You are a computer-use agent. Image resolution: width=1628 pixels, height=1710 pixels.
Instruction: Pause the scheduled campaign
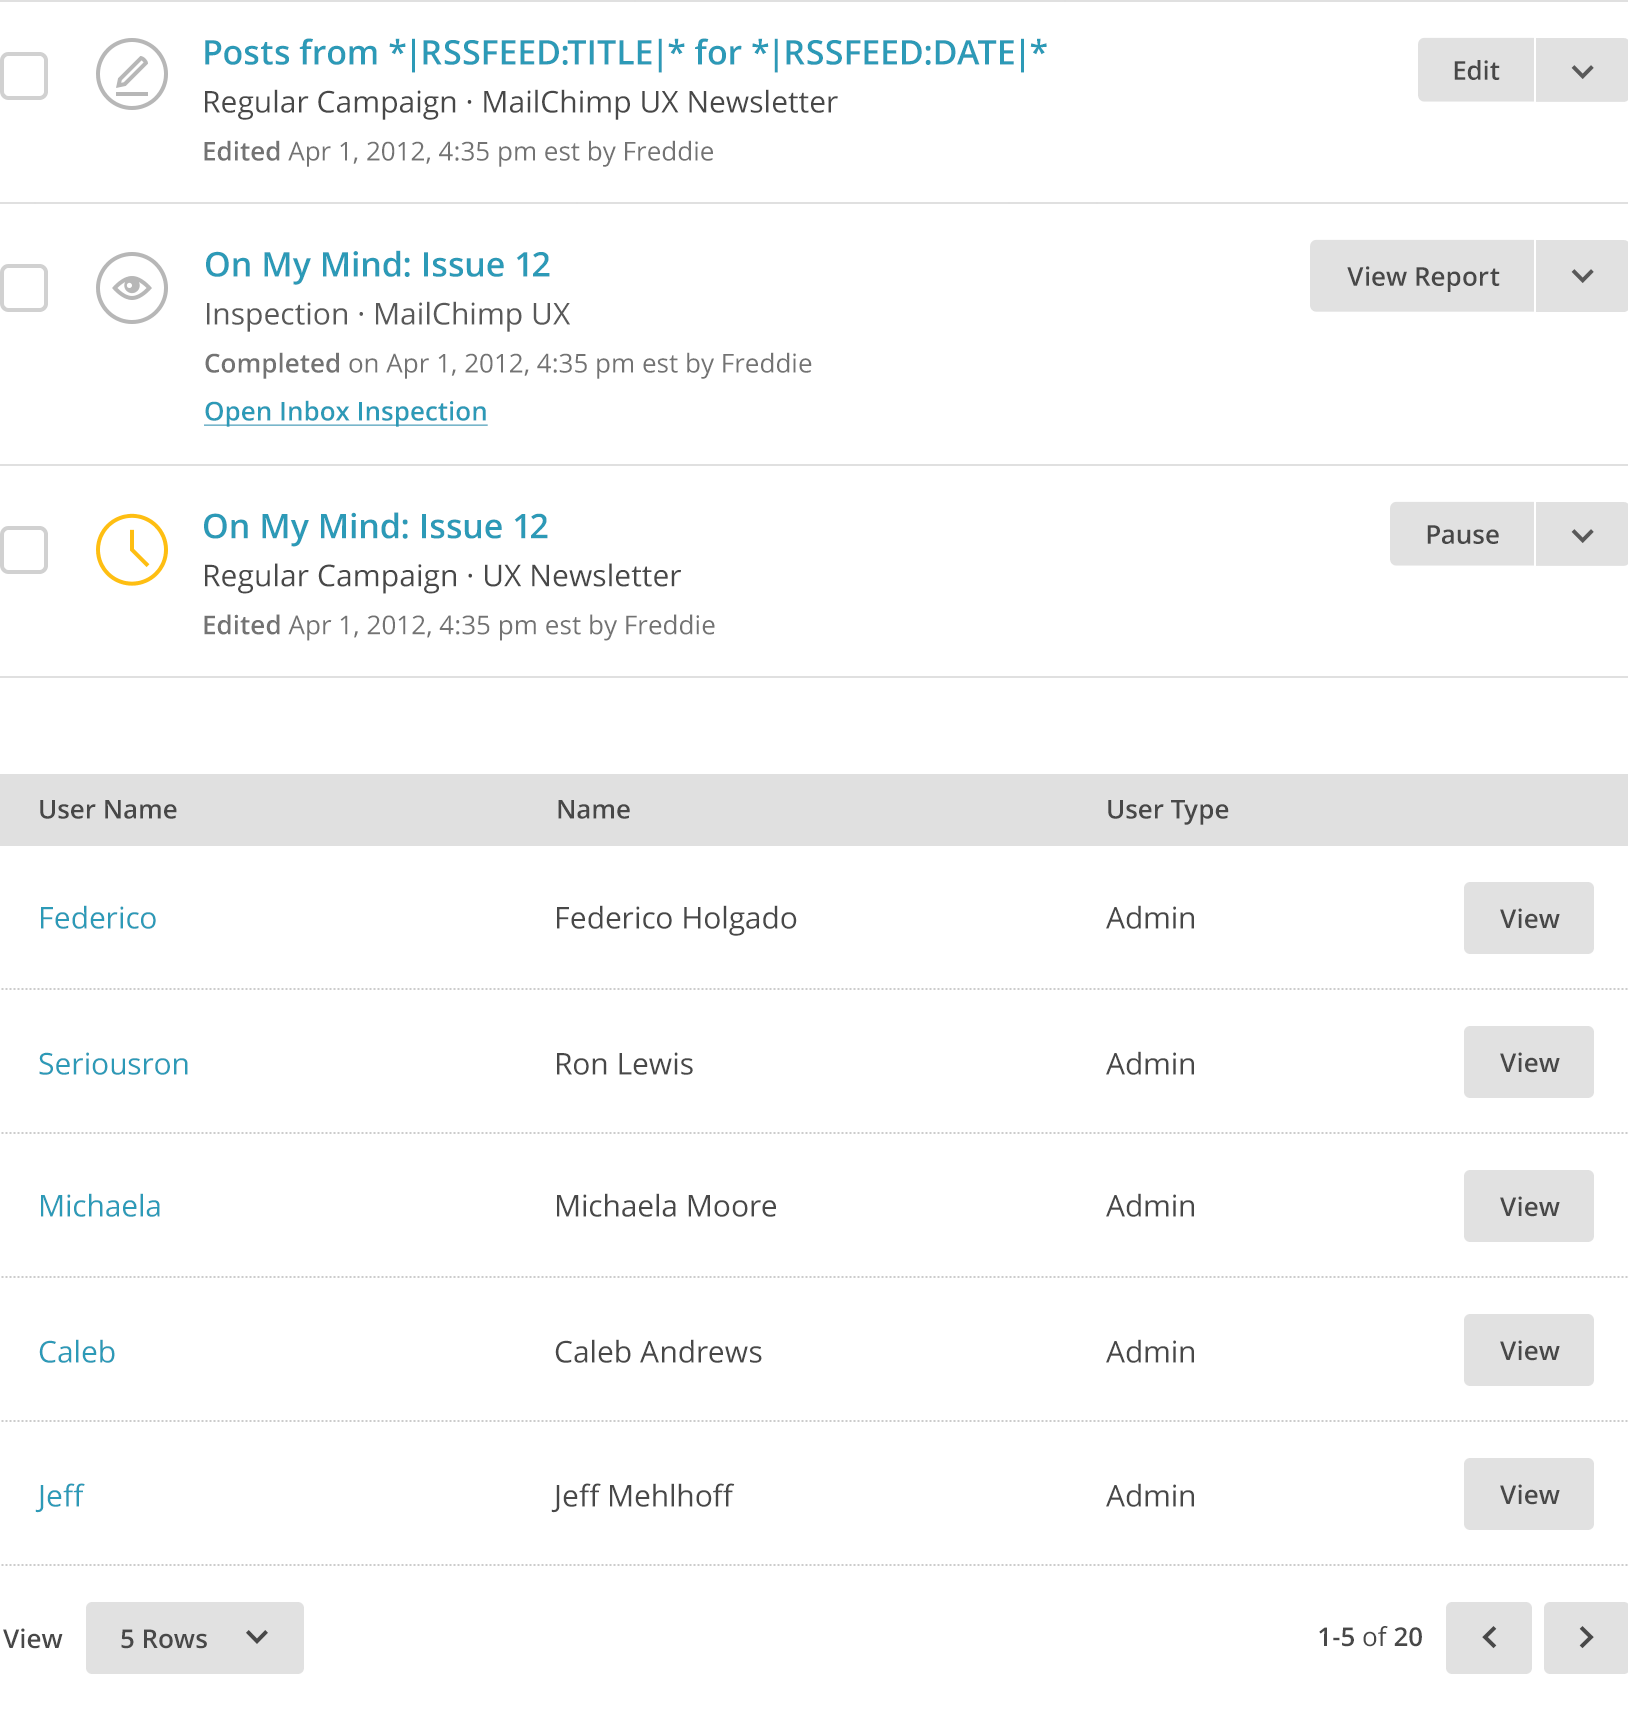pyautogui.click(x=1462, y=535)
